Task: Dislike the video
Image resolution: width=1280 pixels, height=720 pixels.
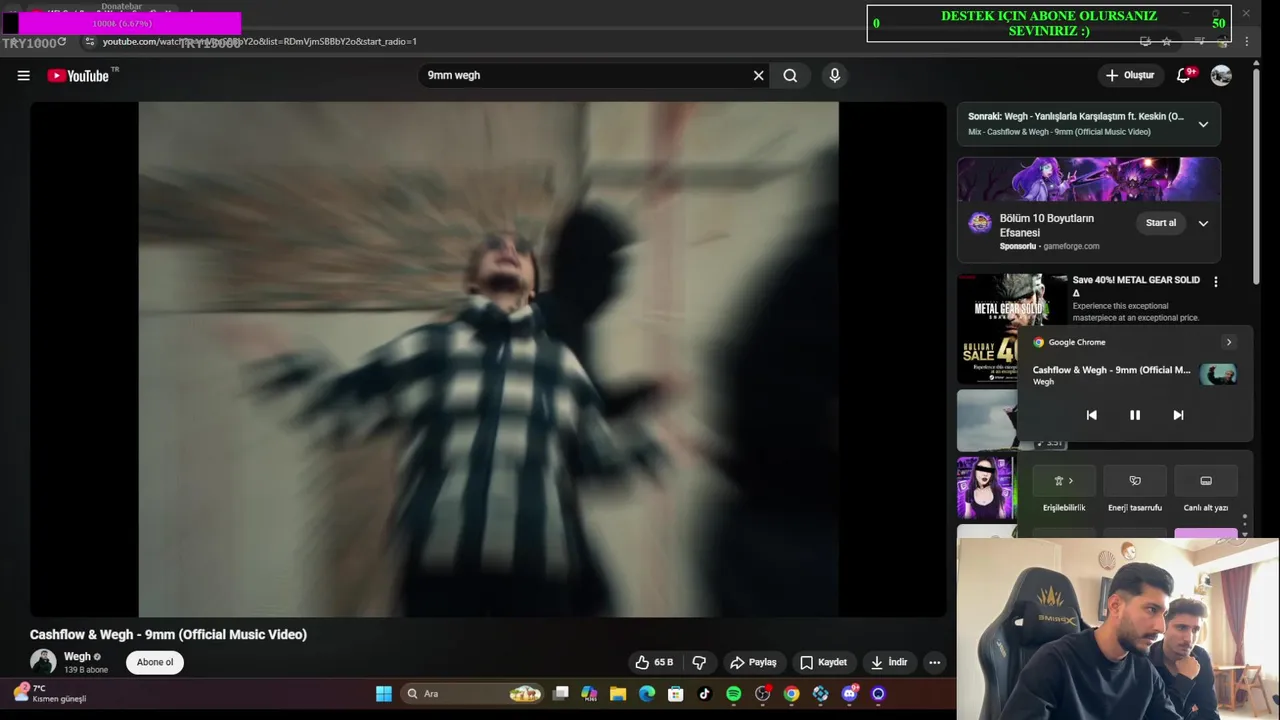Action: (x=699, y=662)
